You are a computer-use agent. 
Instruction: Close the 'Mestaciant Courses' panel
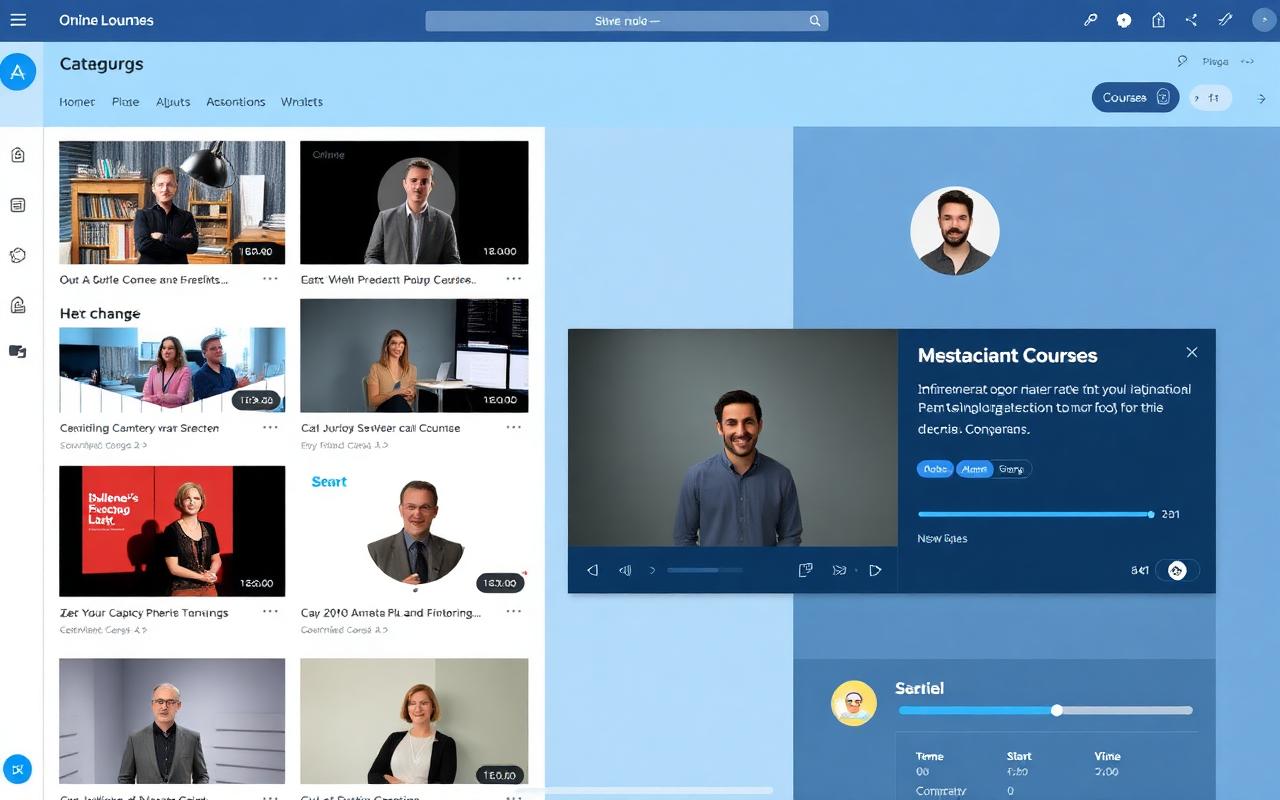[x=1192, y=352]
